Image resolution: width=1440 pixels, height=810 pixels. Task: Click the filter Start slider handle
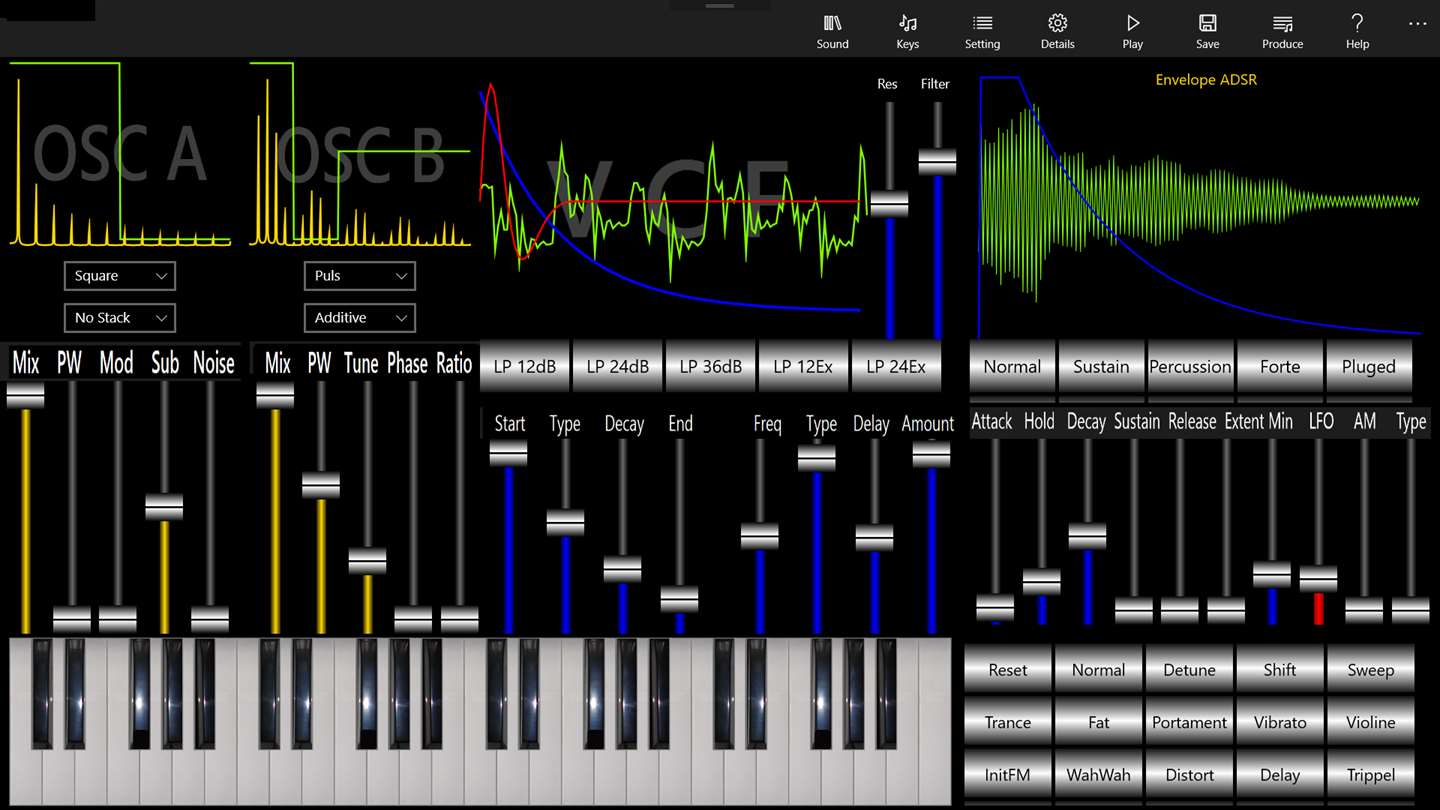point(508,453)
